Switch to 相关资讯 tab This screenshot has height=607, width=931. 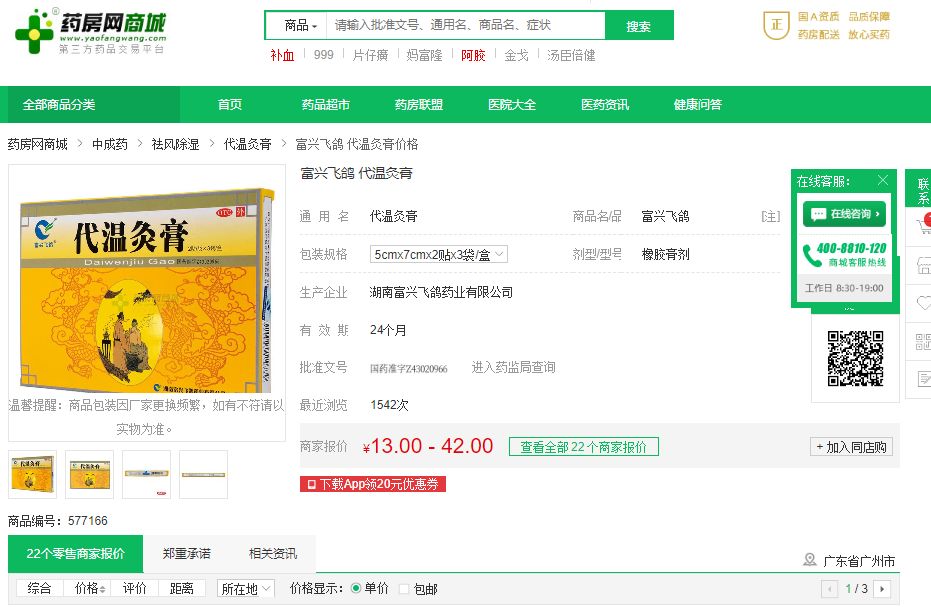[273, 554]
